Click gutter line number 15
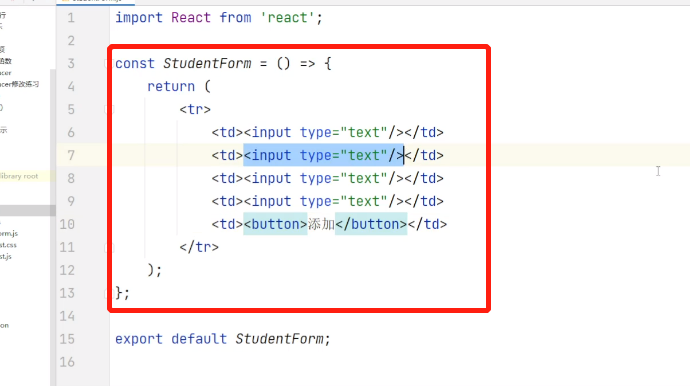The width and height of the screenshot is (690, 386). 67,339
